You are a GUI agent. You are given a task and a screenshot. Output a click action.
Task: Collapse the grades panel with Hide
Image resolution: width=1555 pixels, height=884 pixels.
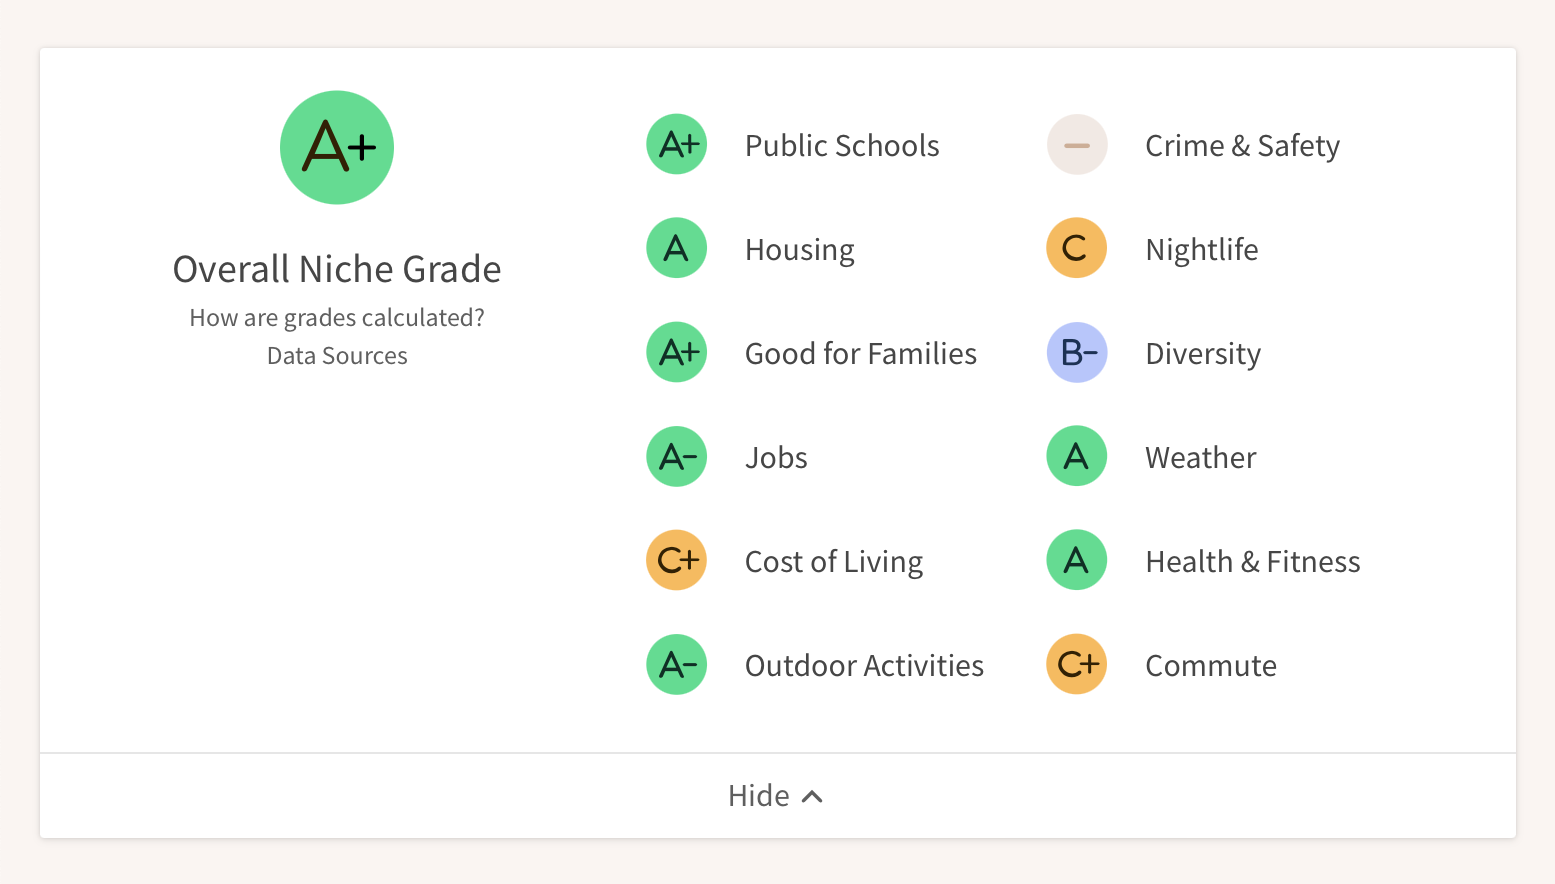(x=759, y=796)
